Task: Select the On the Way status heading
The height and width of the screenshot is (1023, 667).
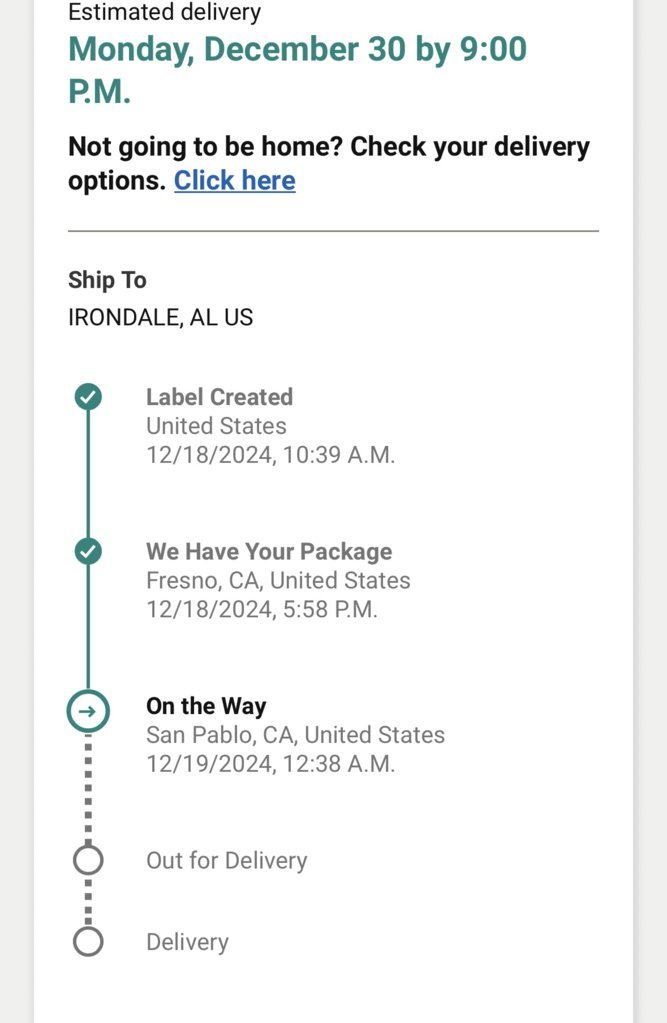Action: tap(206, 706)
